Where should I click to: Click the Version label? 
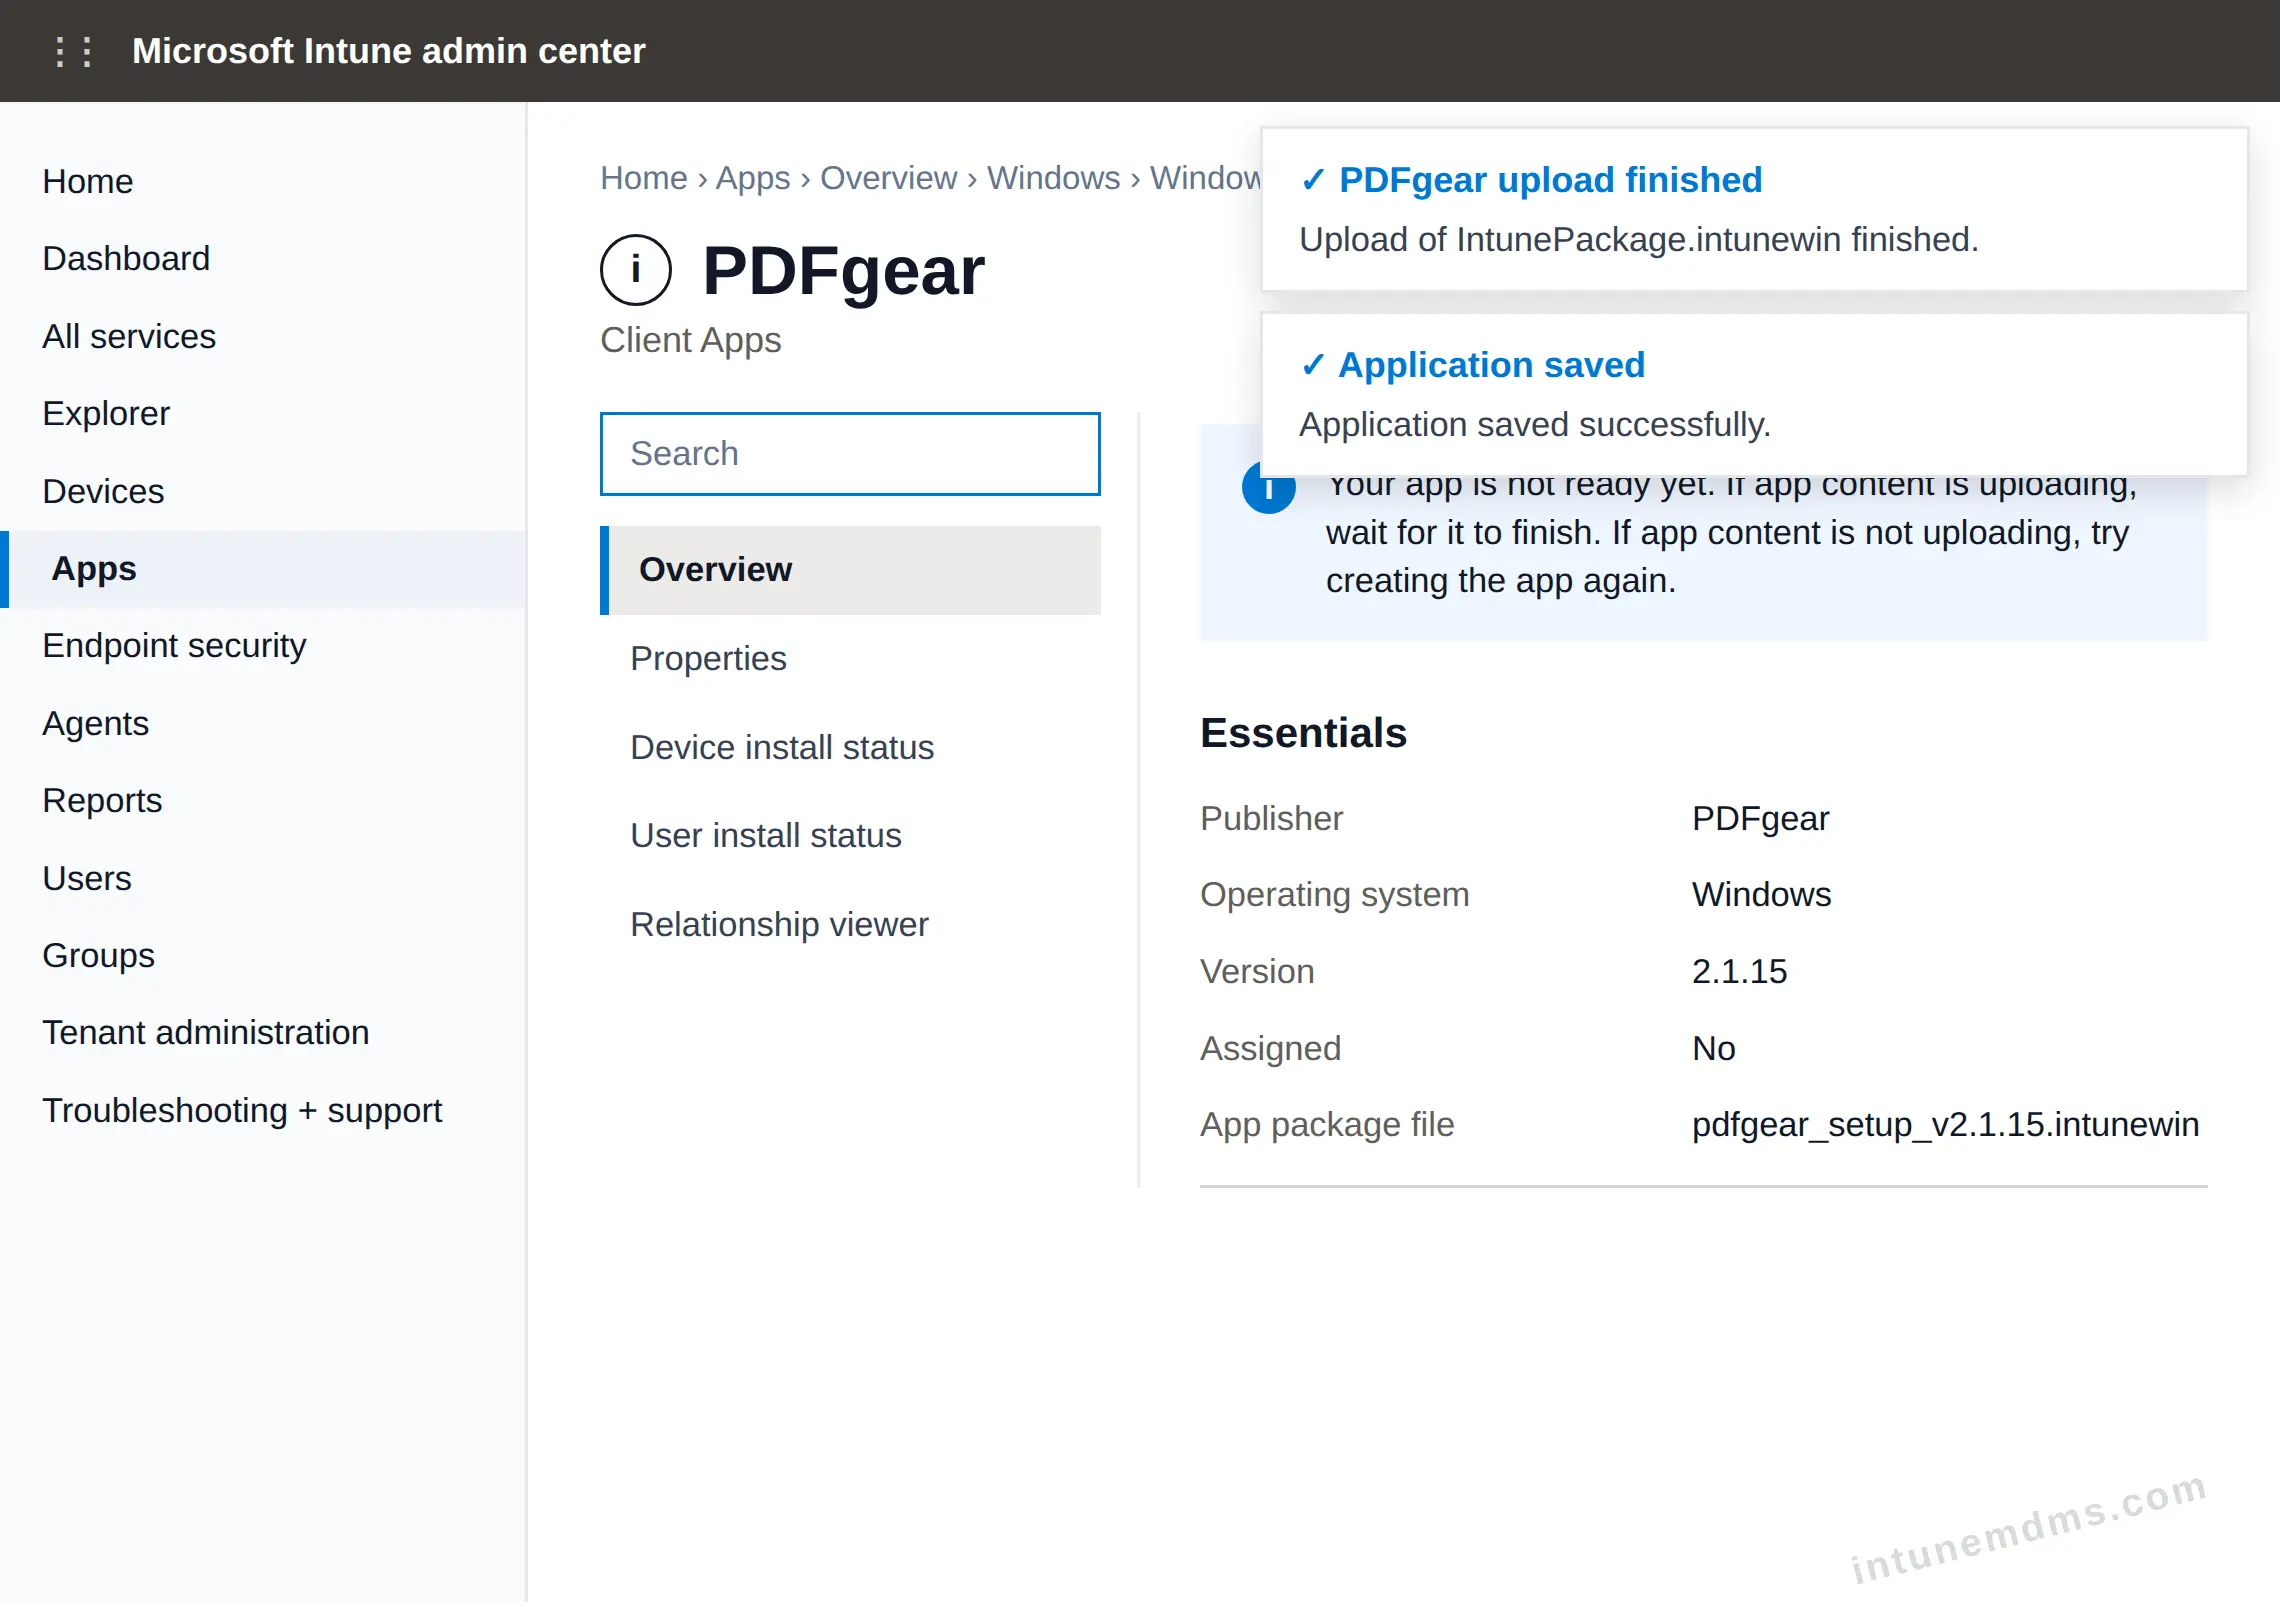1257,971
